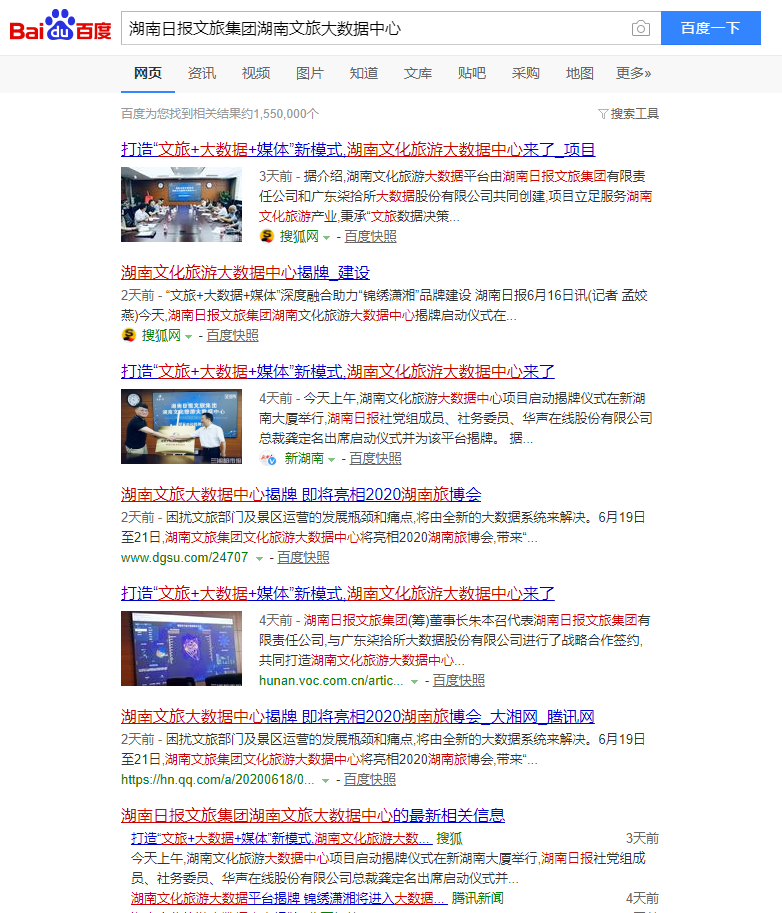Open result ending with 大湘网_腾讯网
782x913 pixels.
358,716
